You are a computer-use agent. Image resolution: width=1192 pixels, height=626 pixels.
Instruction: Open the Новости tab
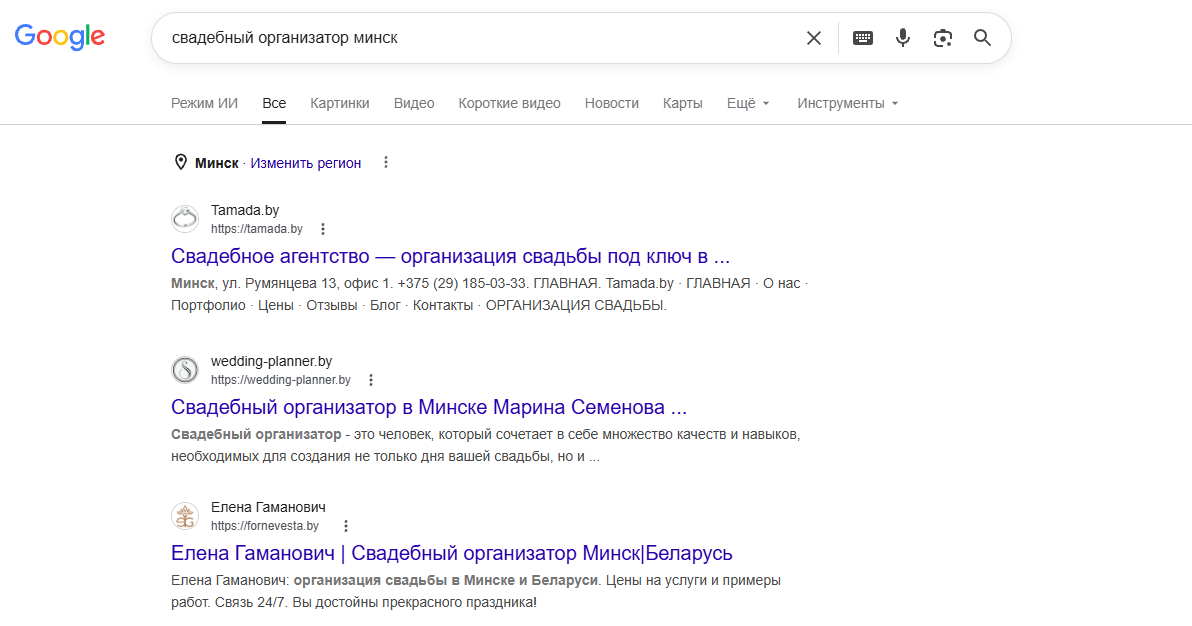pos(612,103)
